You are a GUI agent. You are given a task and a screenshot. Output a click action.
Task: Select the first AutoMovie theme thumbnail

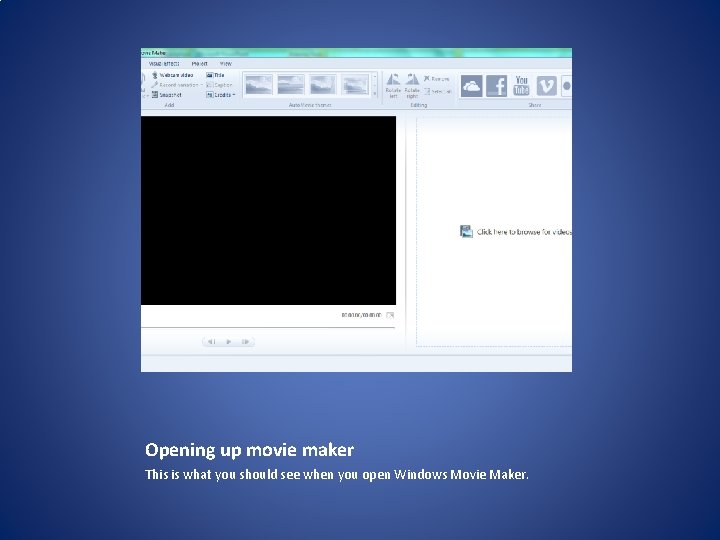[259, 85]
